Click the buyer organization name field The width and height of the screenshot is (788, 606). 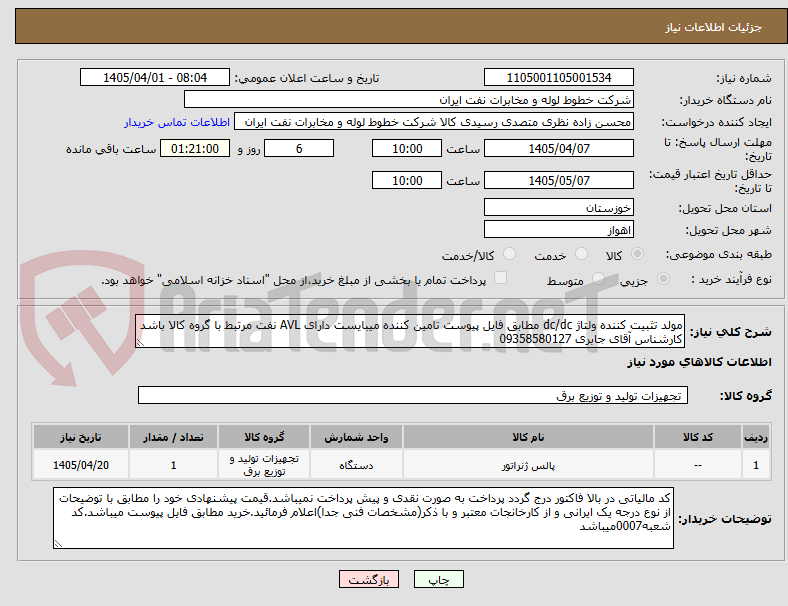pos(409,100)
